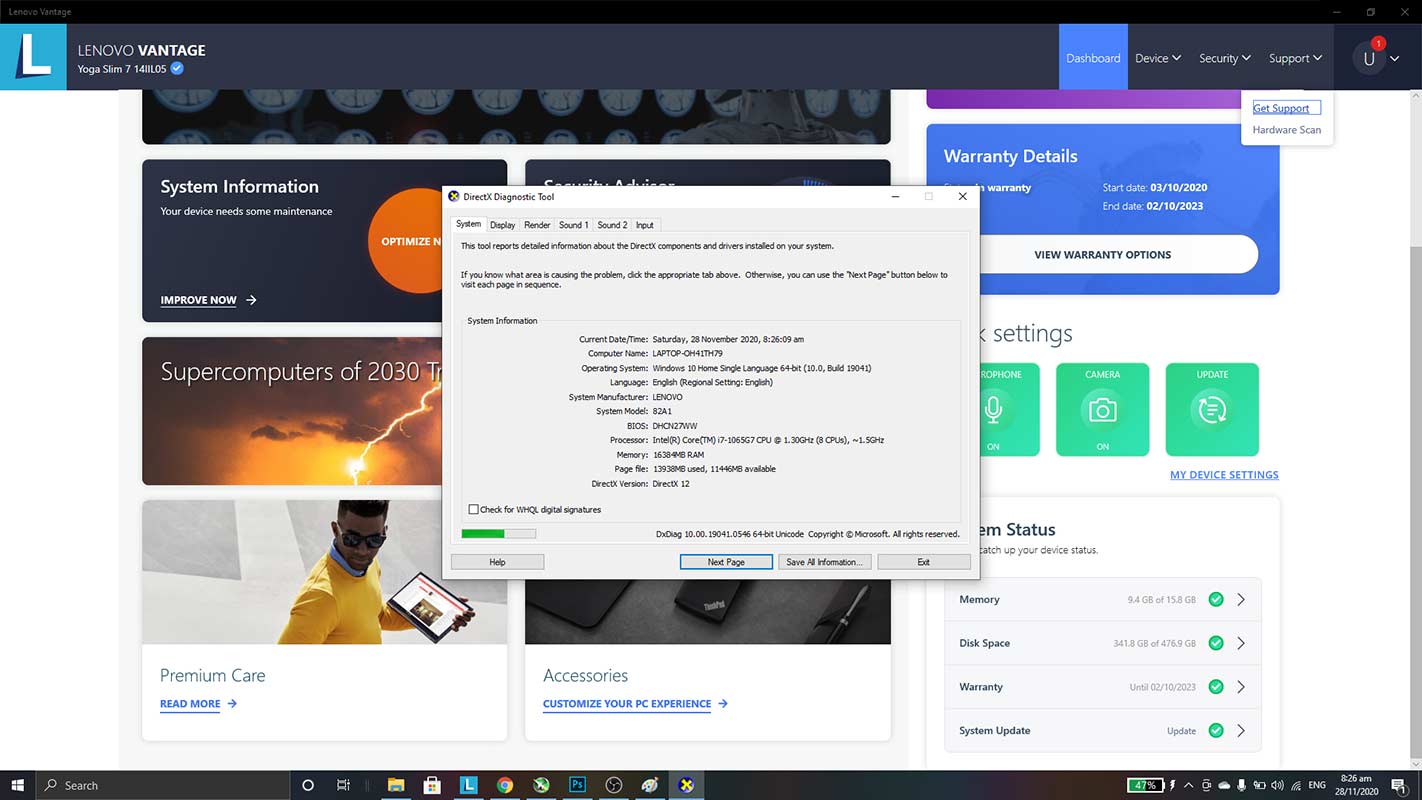The width and height of the screenshot is (1422, 800).
Task: Switch to the Input tab in DxDiag
Action: (x=645, y=225)
